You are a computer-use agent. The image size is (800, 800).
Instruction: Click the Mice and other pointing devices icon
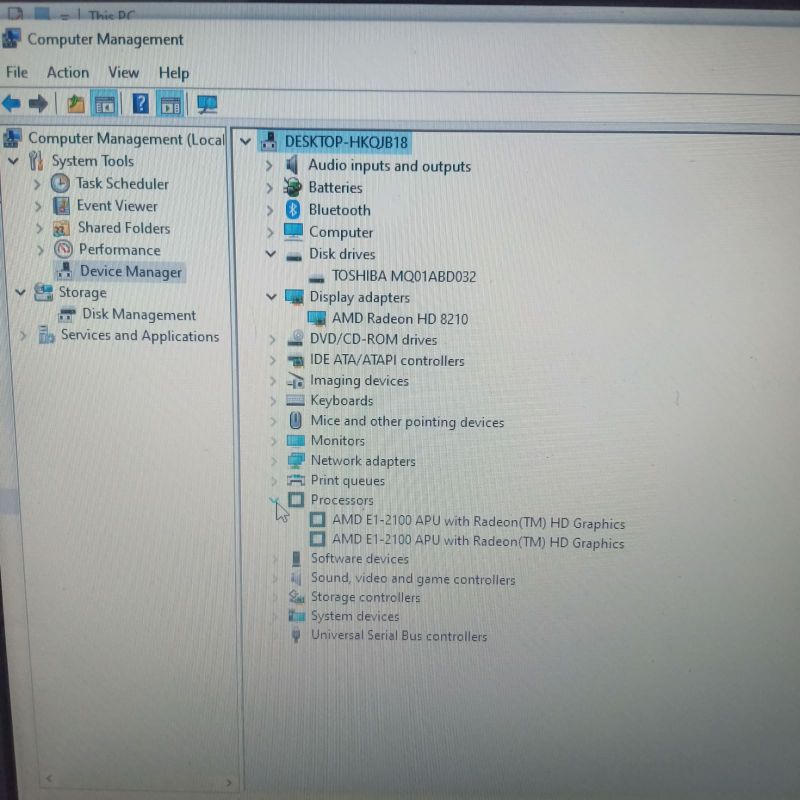click(295, 421)
